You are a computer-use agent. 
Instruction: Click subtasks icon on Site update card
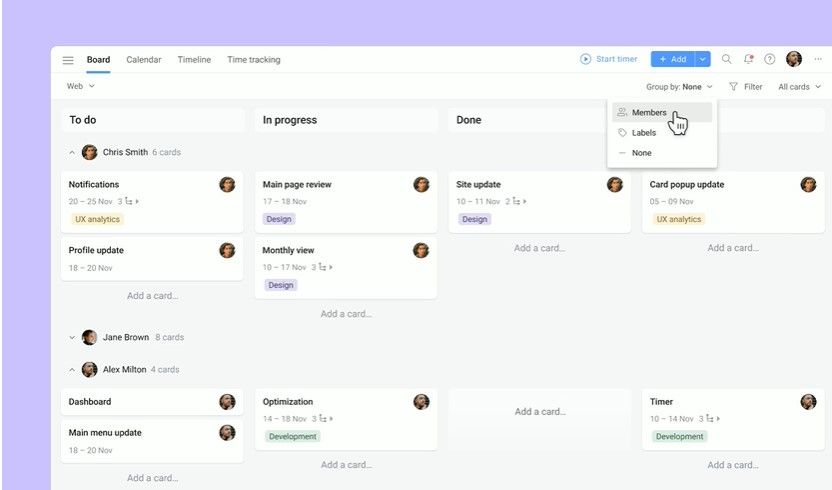coord(516,201)
